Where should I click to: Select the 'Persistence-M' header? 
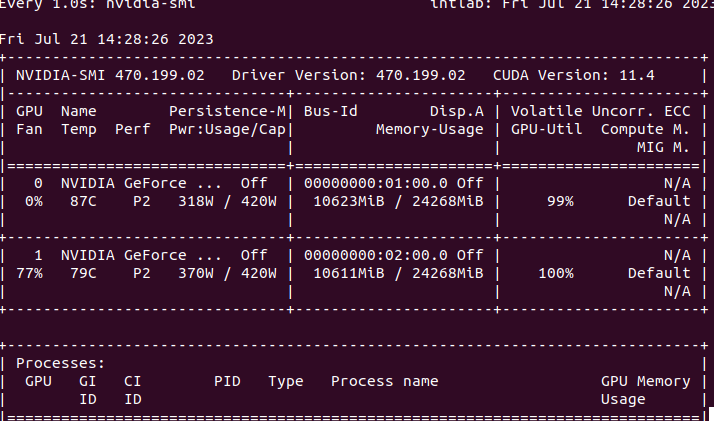click(227, 111)
